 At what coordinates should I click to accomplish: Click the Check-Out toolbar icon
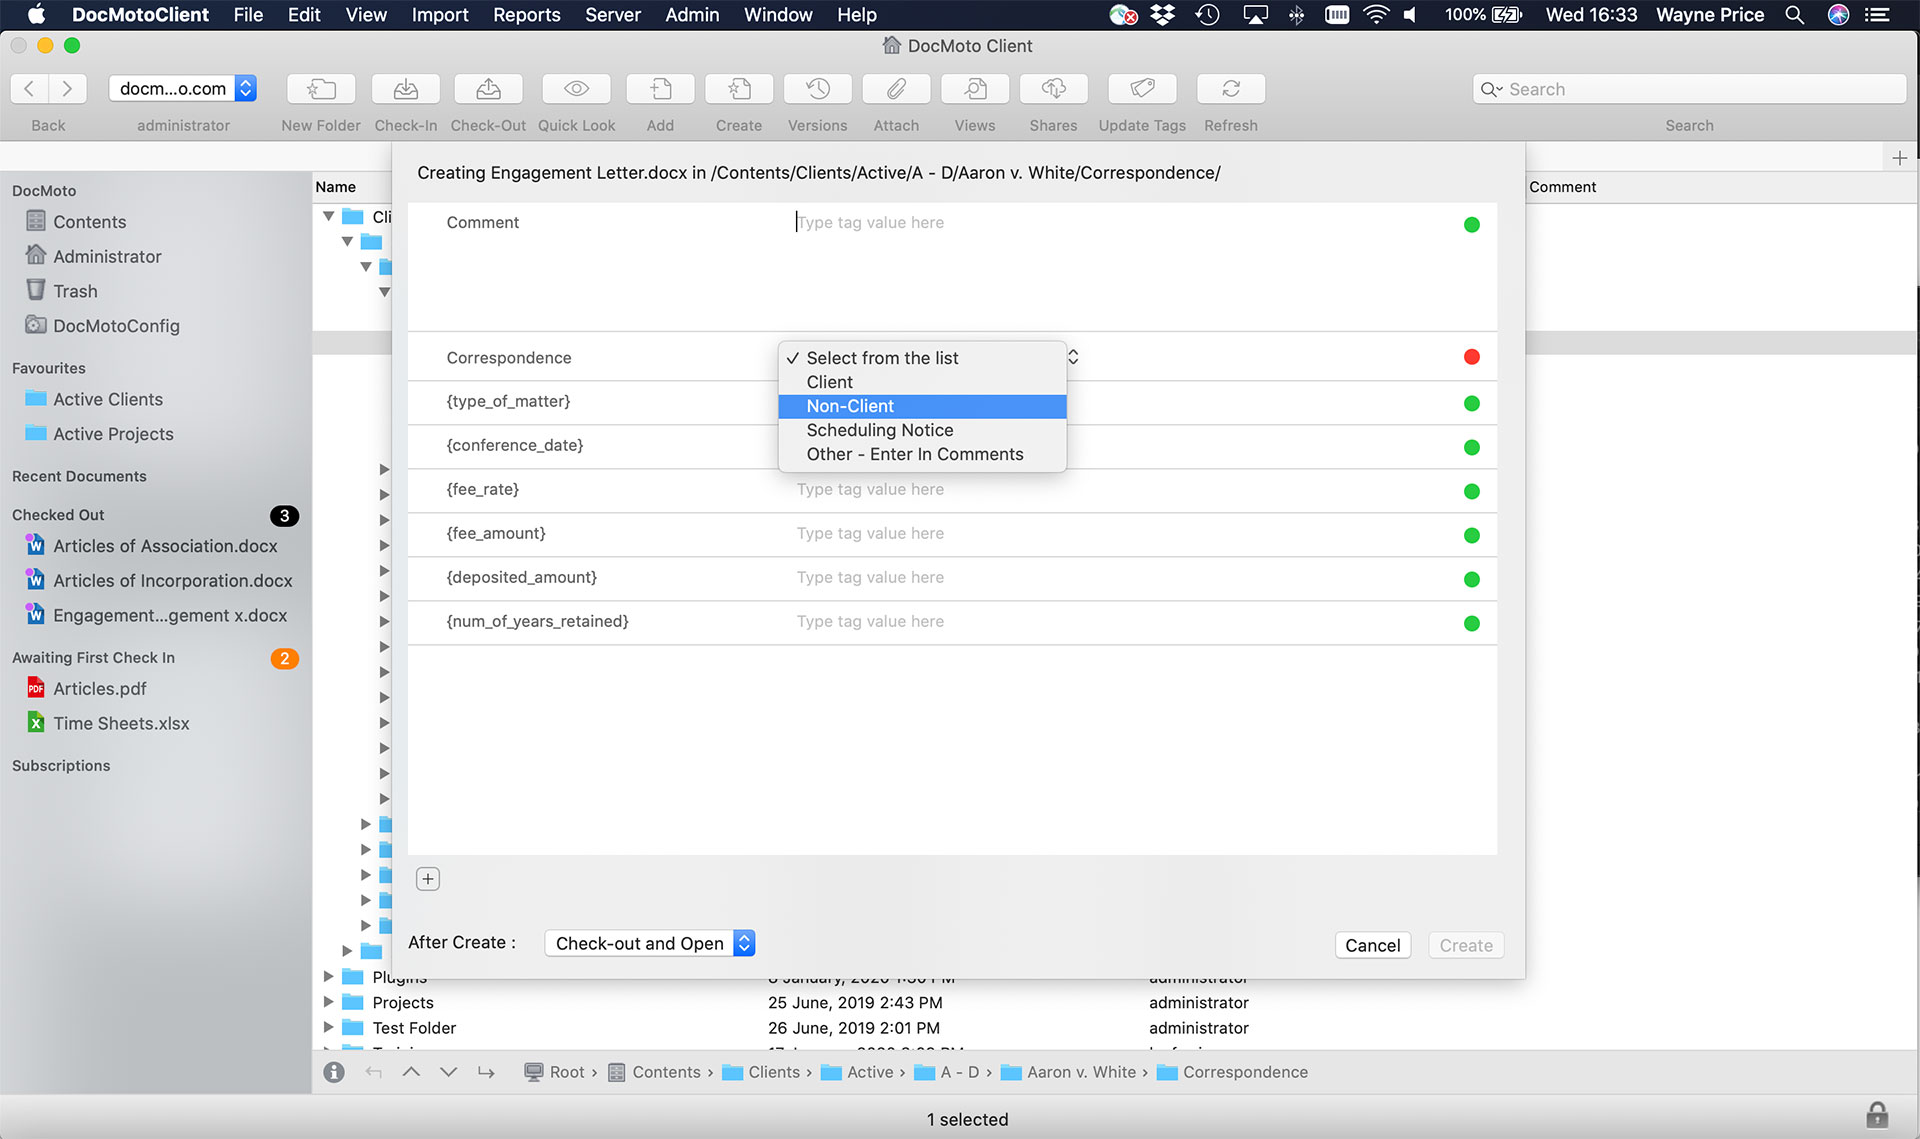(x=488, y=89)
